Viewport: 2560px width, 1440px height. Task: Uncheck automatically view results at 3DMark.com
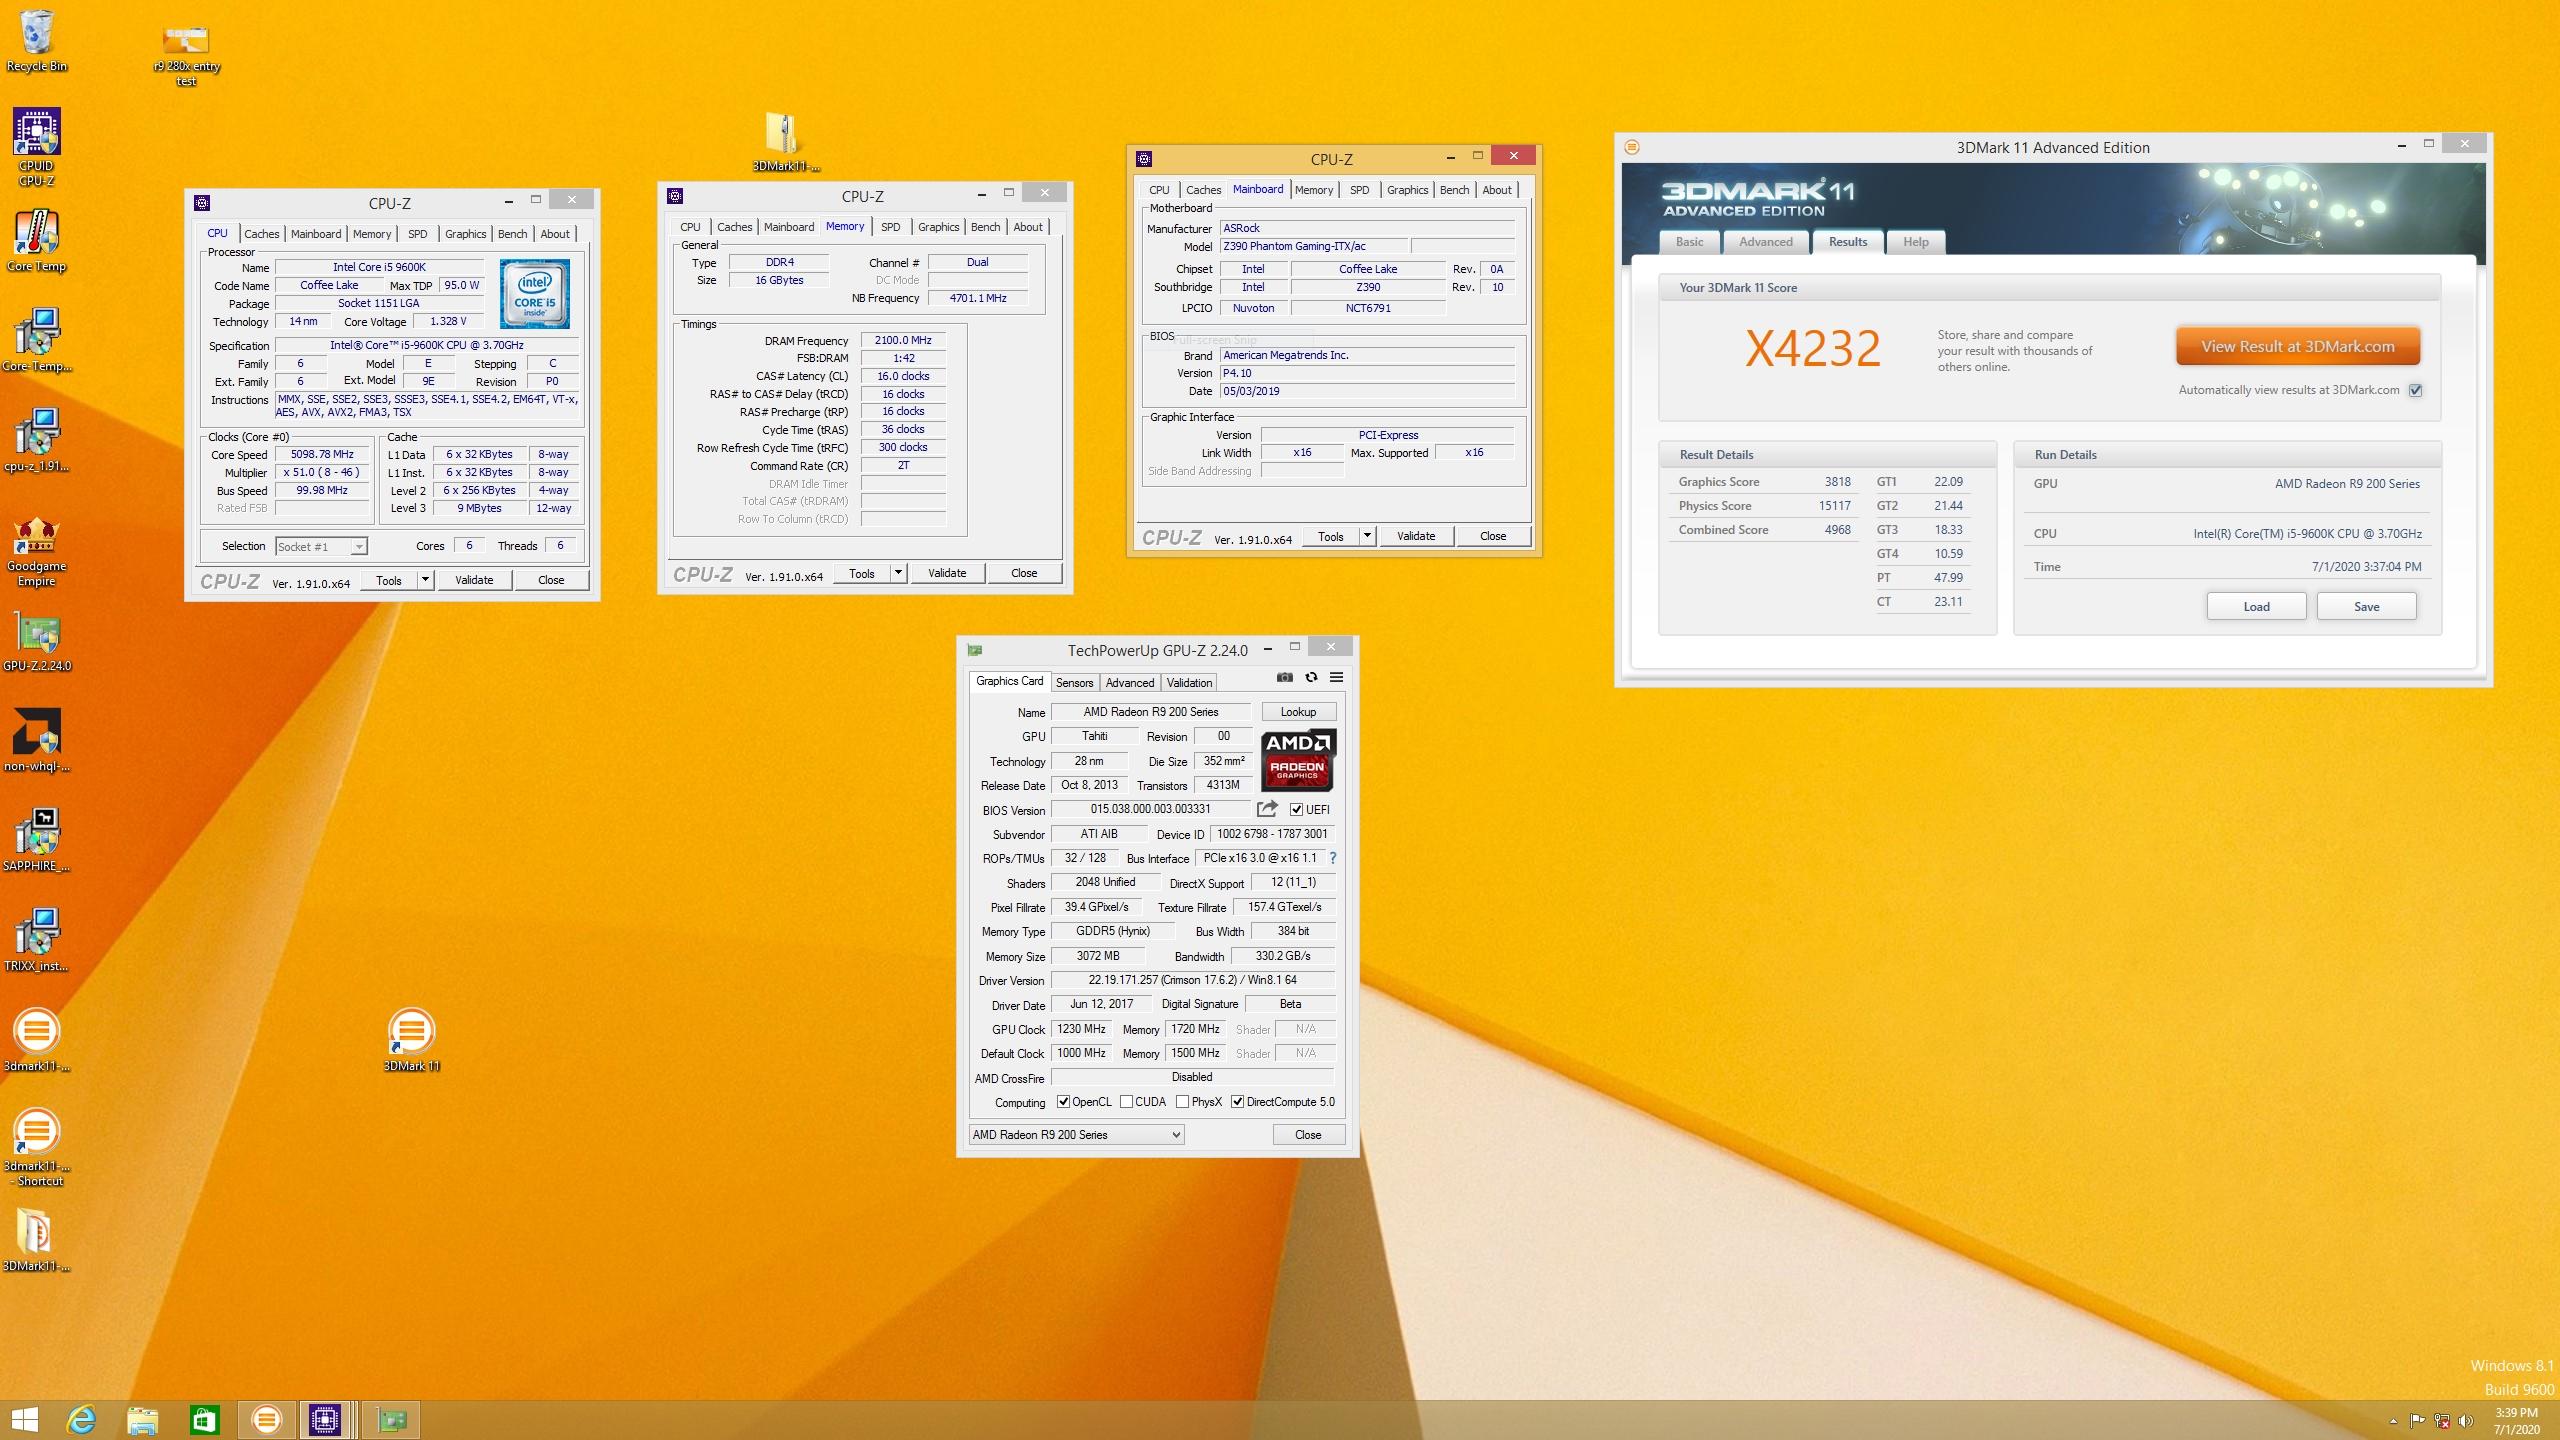coord(2416,390)
